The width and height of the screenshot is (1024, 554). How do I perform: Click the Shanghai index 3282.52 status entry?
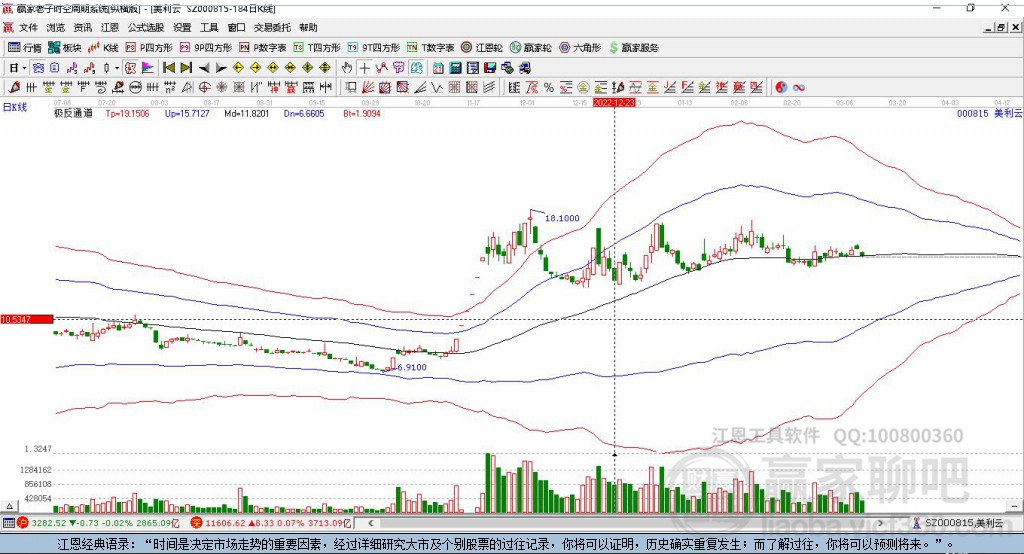click(98, 523)
